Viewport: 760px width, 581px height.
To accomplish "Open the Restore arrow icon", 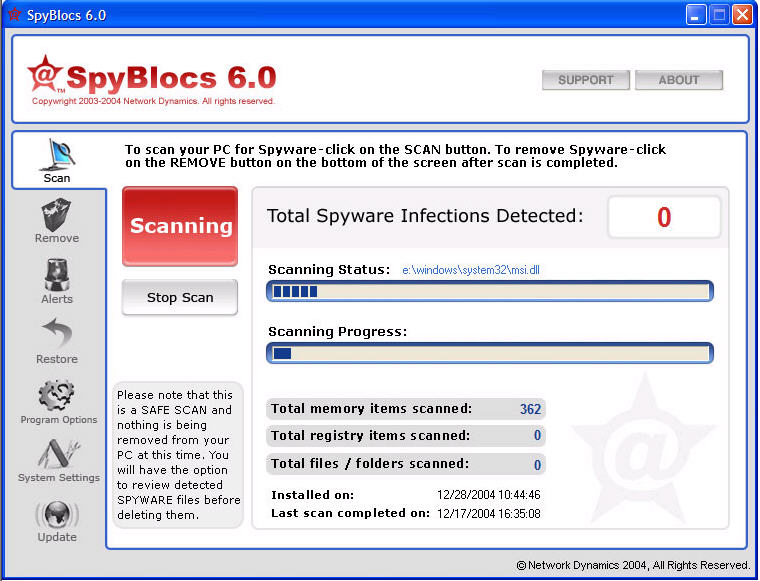I will (x=57, y=333).
